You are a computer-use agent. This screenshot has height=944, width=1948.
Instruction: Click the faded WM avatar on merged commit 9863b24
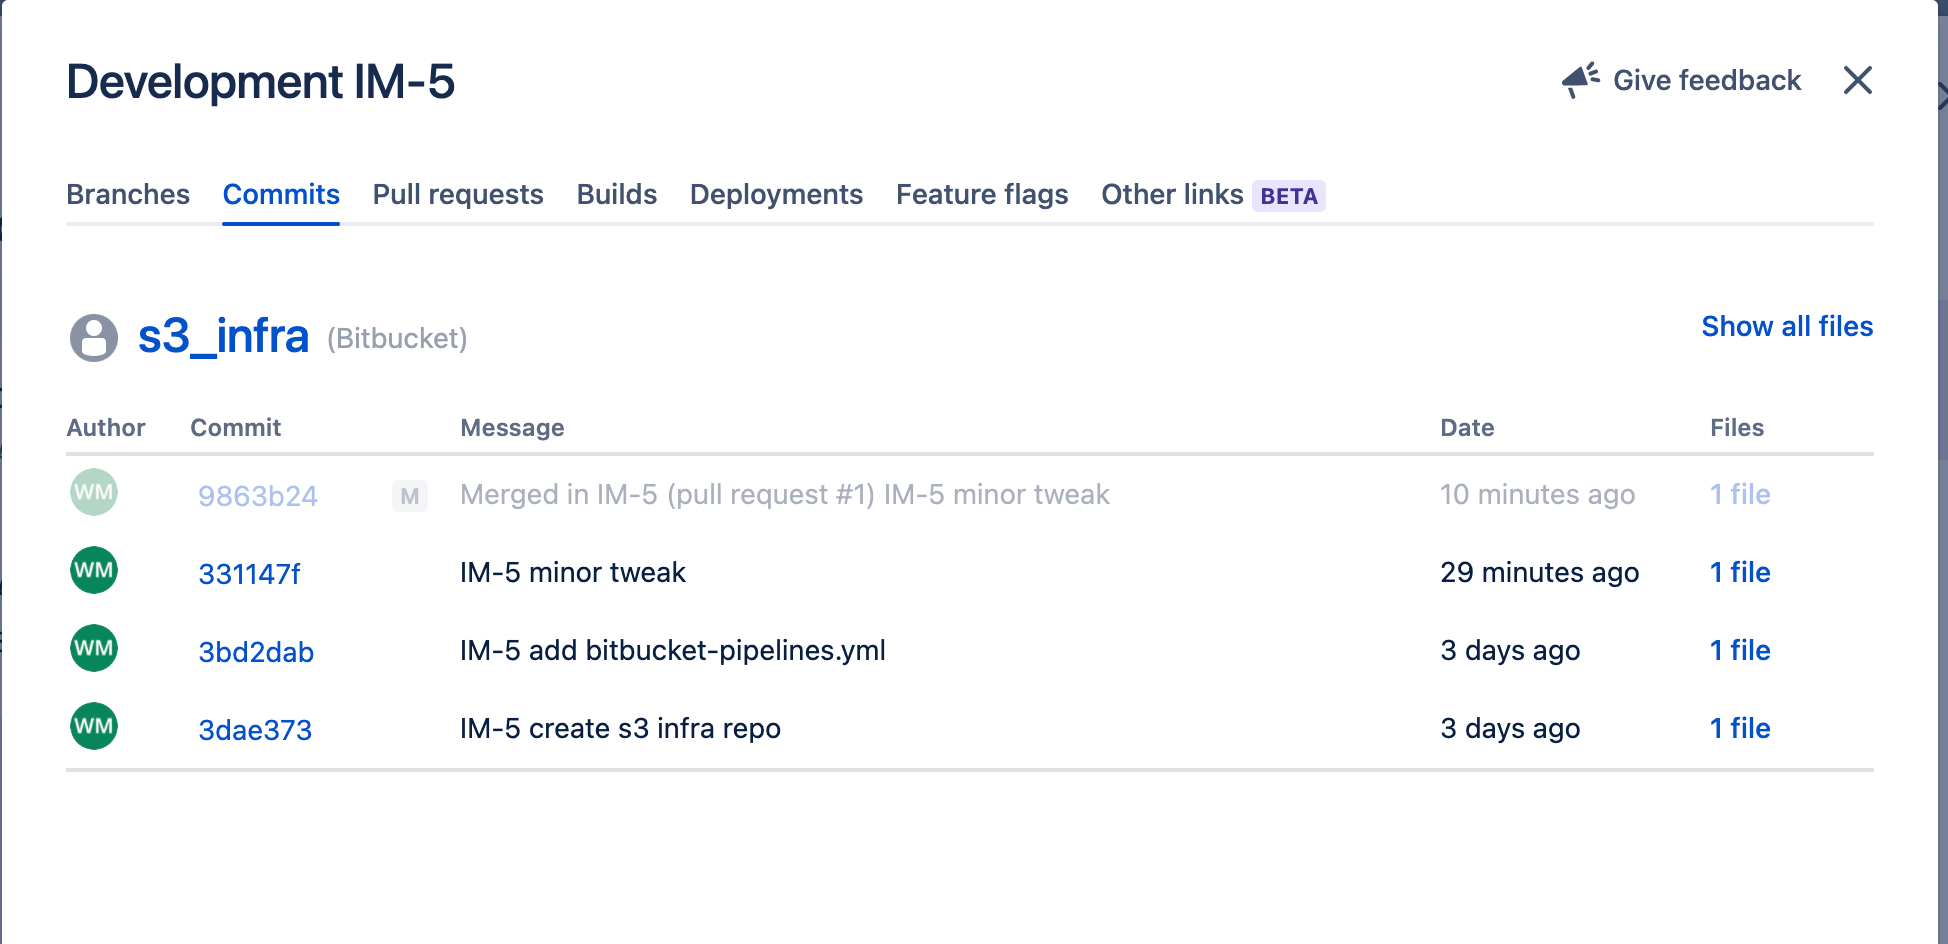click(93, 493)
